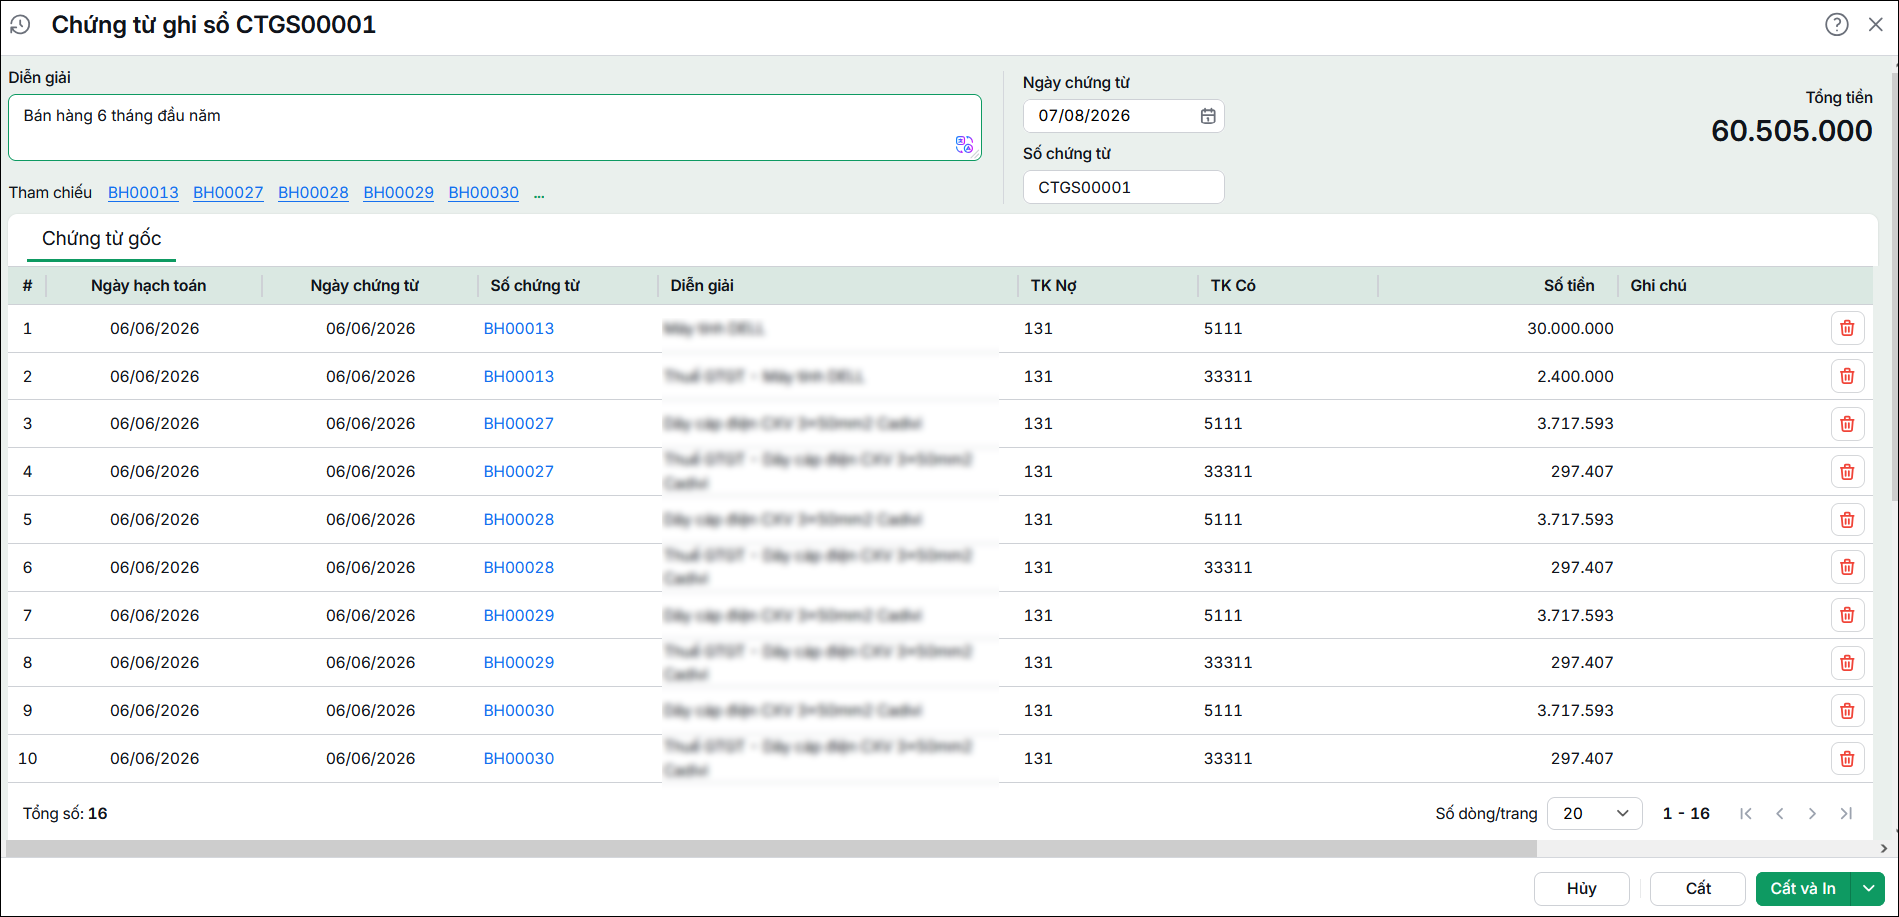Open voucher BH00027 in row 3

coord(519,424)
